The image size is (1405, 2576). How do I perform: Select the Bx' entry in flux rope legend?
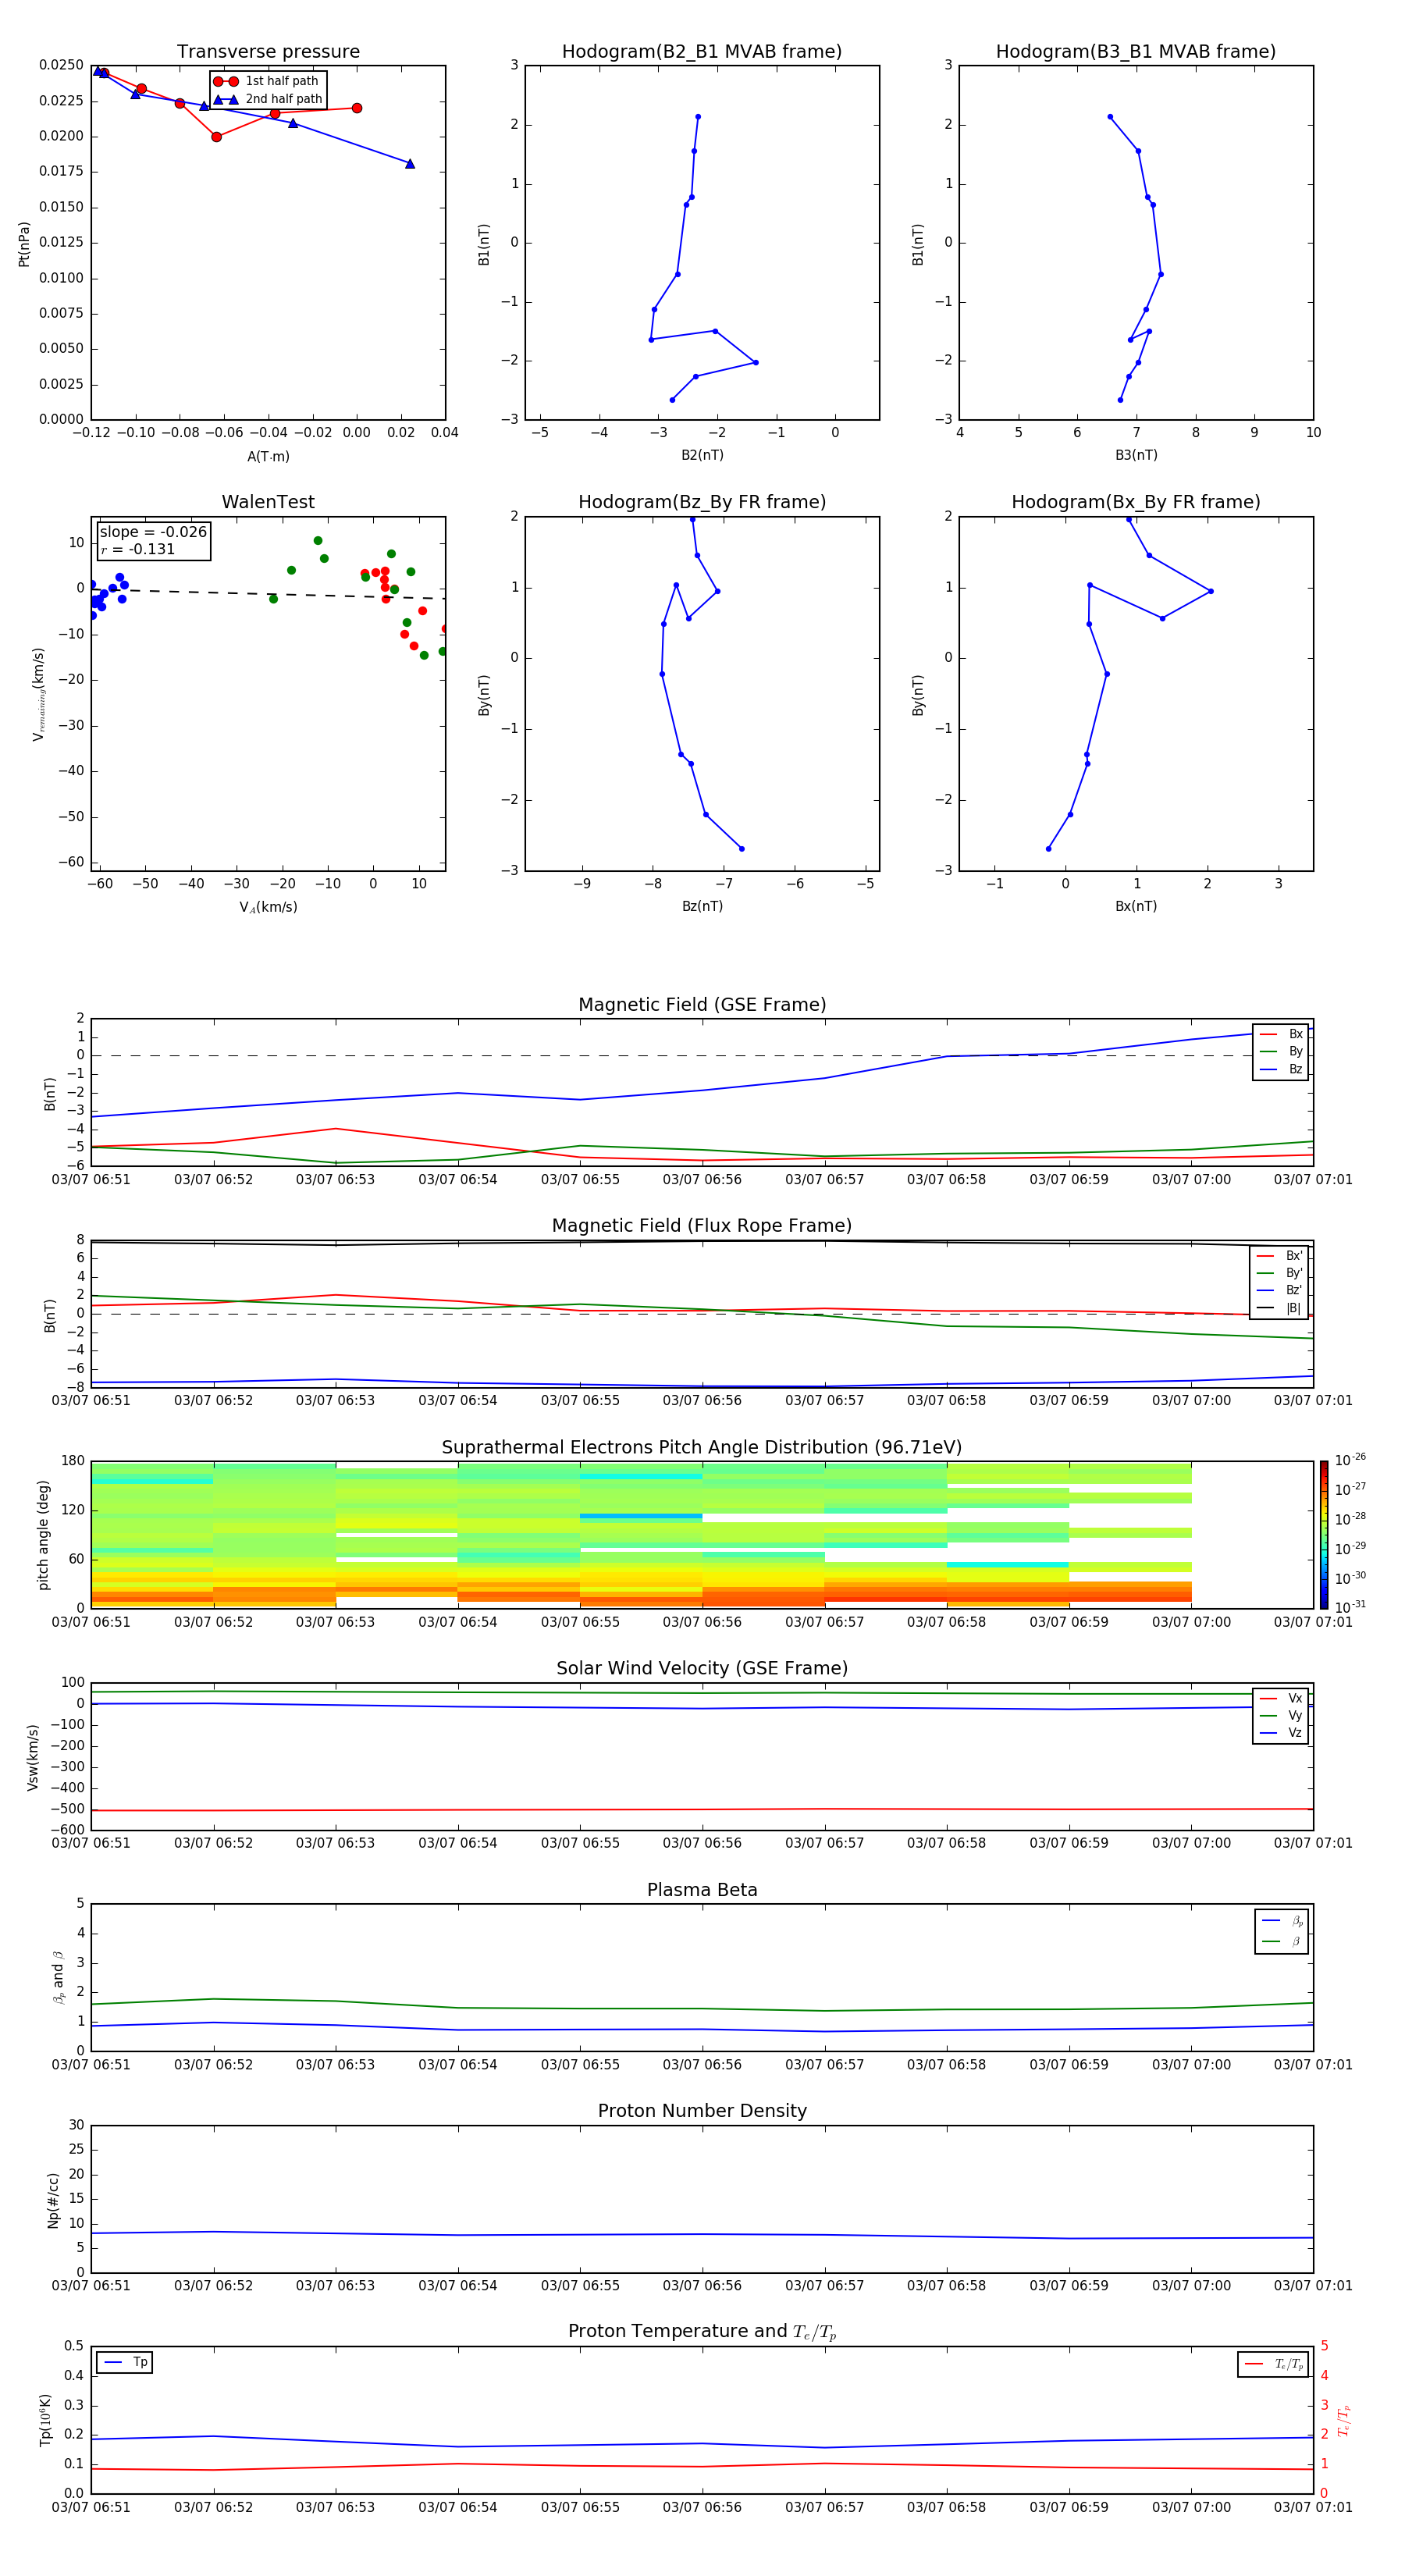click(x=1280, y=1256)
